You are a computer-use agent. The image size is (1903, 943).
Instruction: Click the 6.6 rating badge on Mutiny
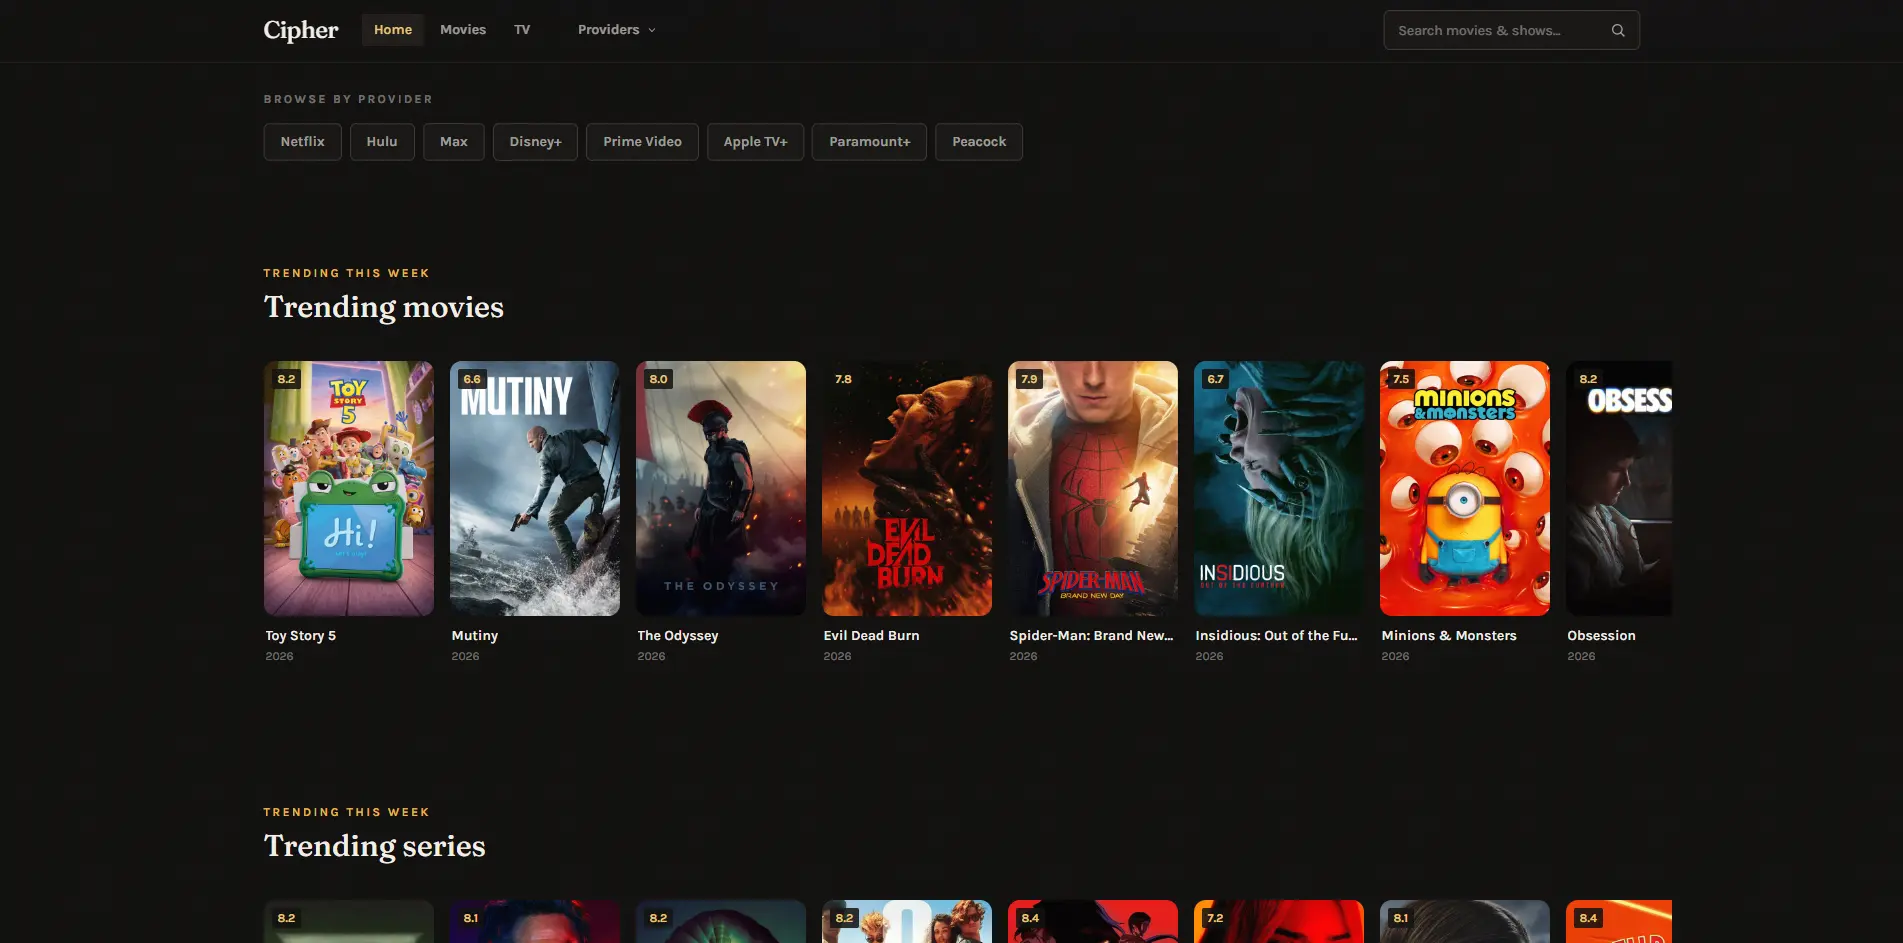coord(472,379)
